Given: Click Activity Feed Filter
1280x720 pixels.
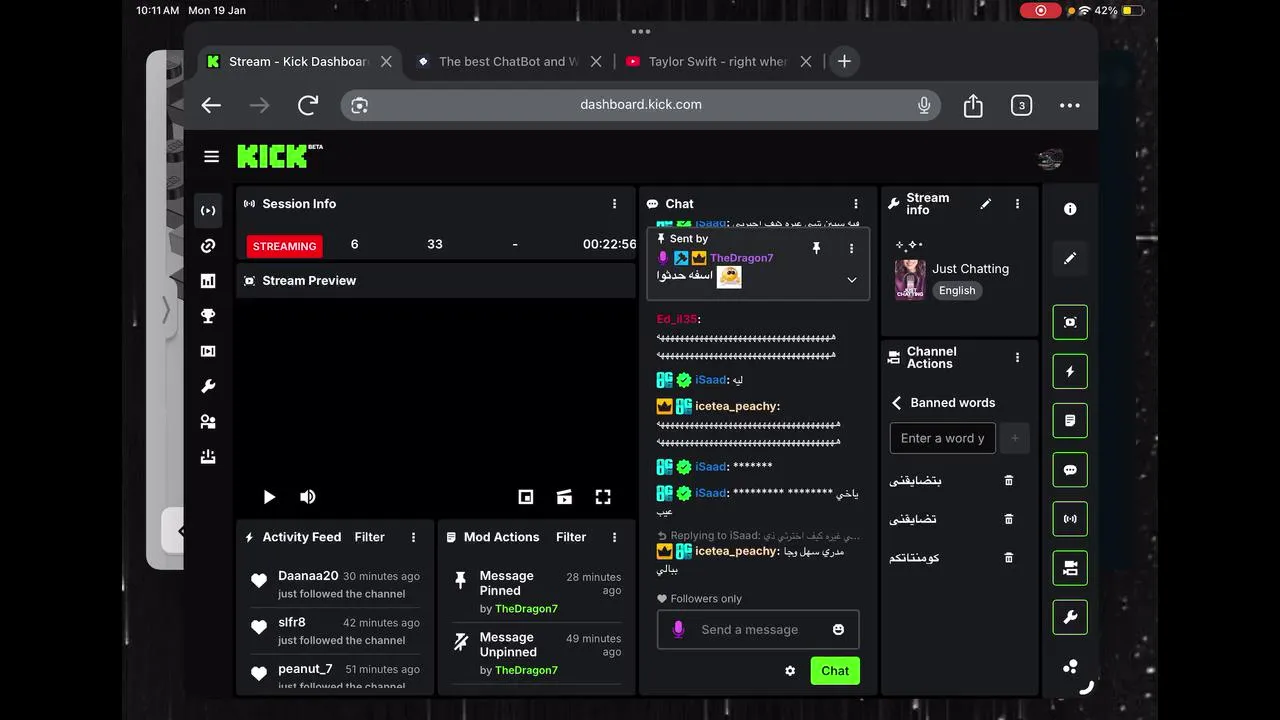Looking at the screenshot, I should tap(369, 537).
